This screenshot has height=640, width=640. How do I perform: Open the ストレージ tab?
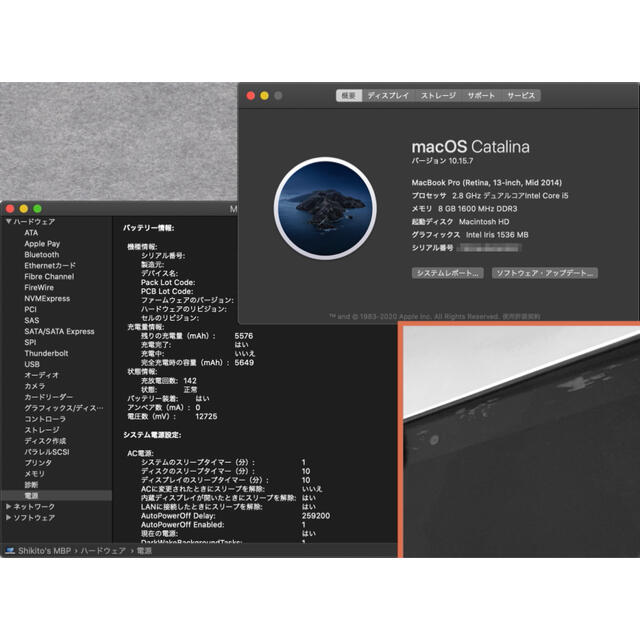tap(438, 96)
